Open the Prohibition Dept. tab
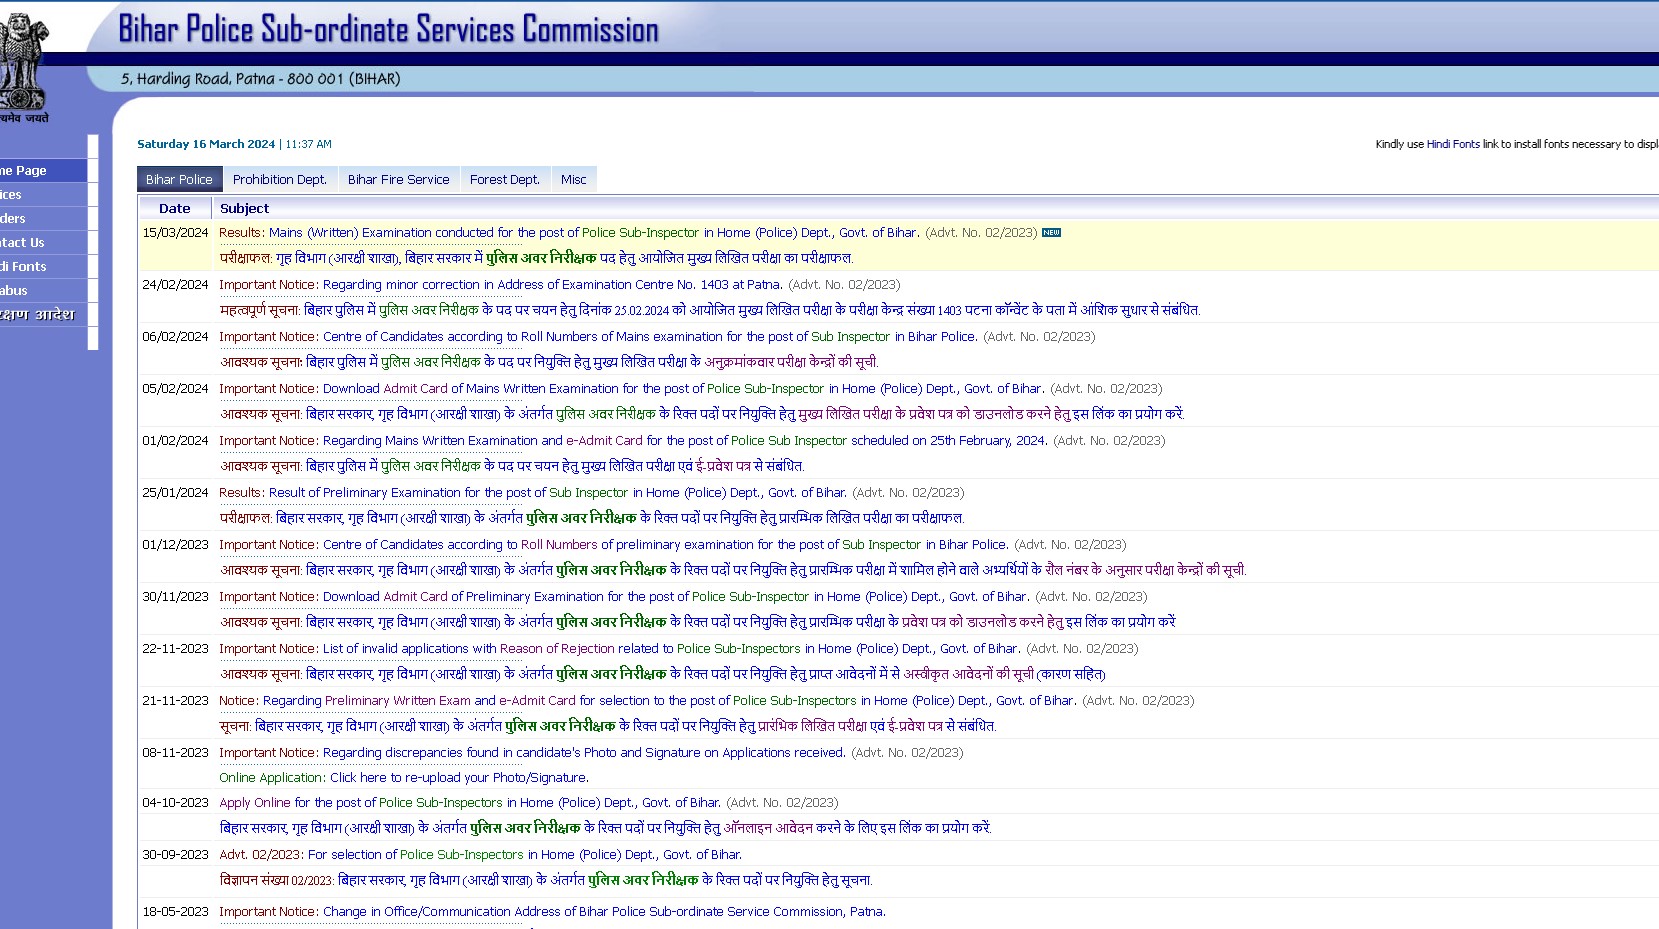This screenshot has width=1659, height=929. [x=279, y=179]
